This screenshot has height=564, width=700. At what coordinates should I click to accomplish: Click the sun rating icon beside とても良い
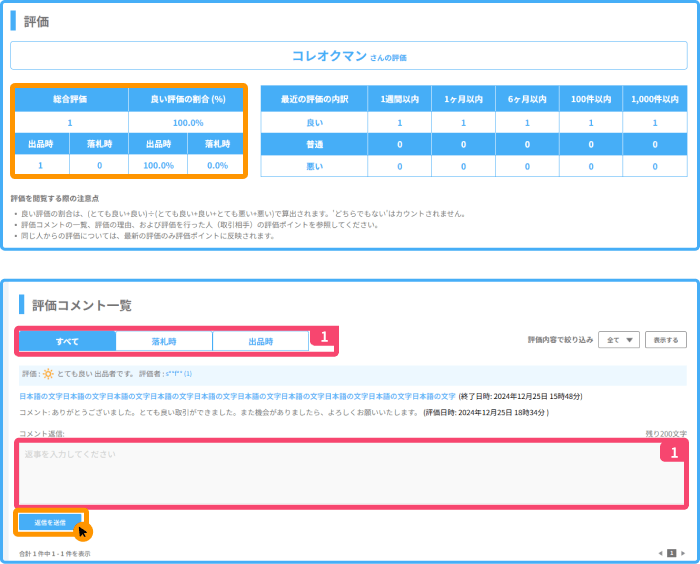[x=48, y=374]
